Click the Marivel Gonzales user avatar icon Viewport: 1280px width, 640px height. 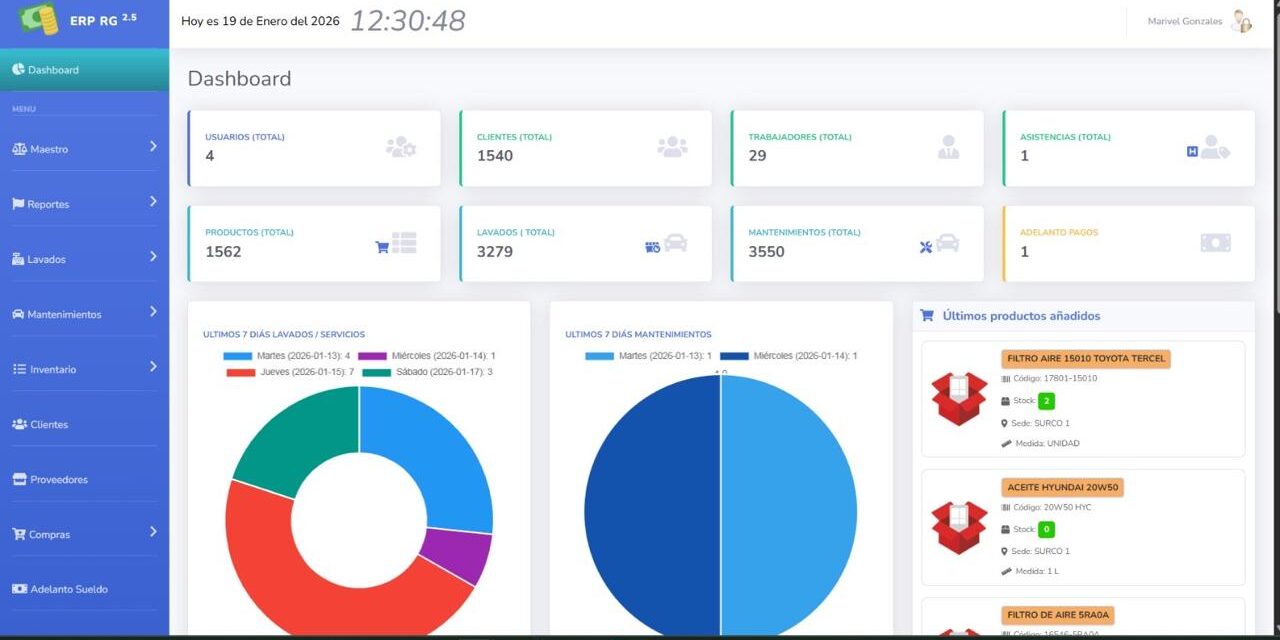[x=1241, y=21]
